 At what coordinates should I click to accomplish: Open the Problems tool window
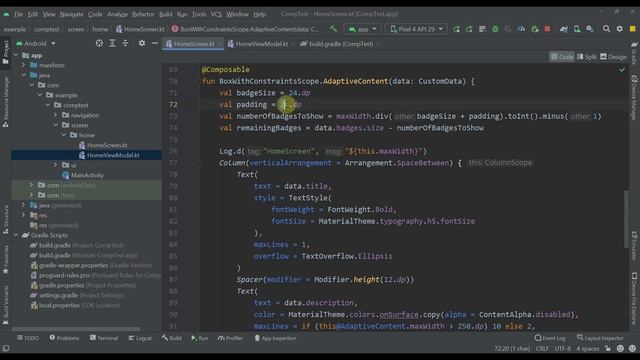(x=64, y=338)
